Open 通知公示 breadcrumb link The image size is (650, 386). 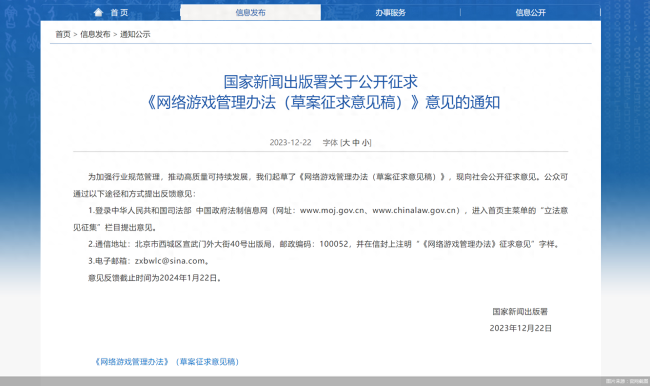click(x=135, y=34)
